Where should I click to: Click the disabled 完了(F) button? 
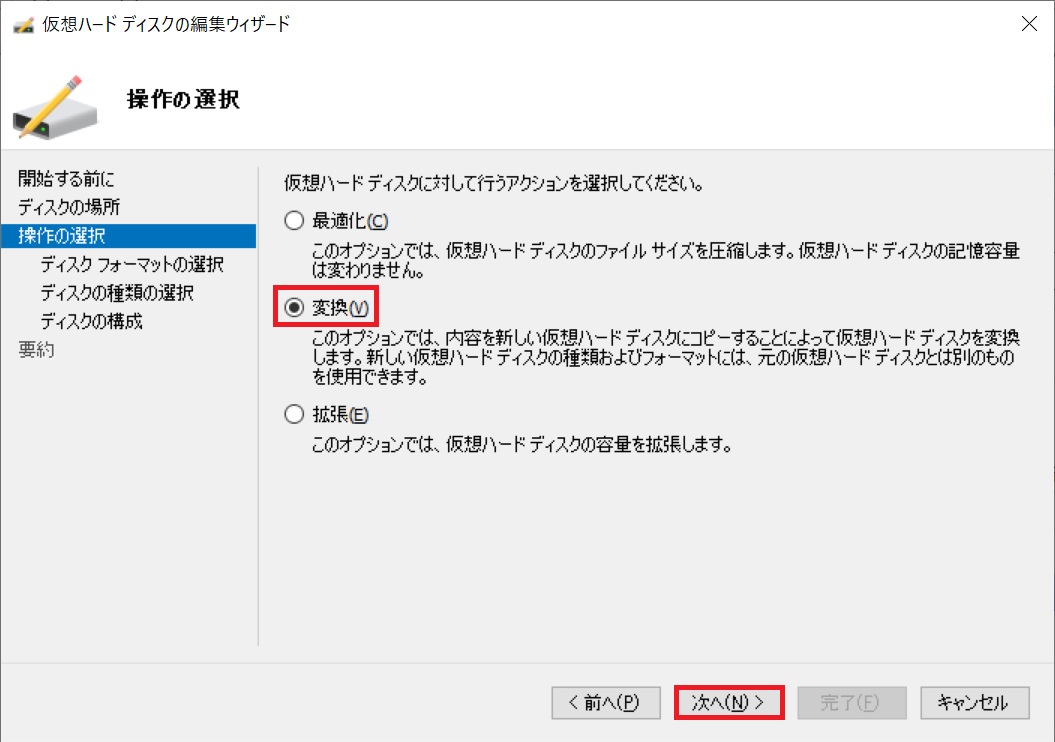click(x=852, y=702)
